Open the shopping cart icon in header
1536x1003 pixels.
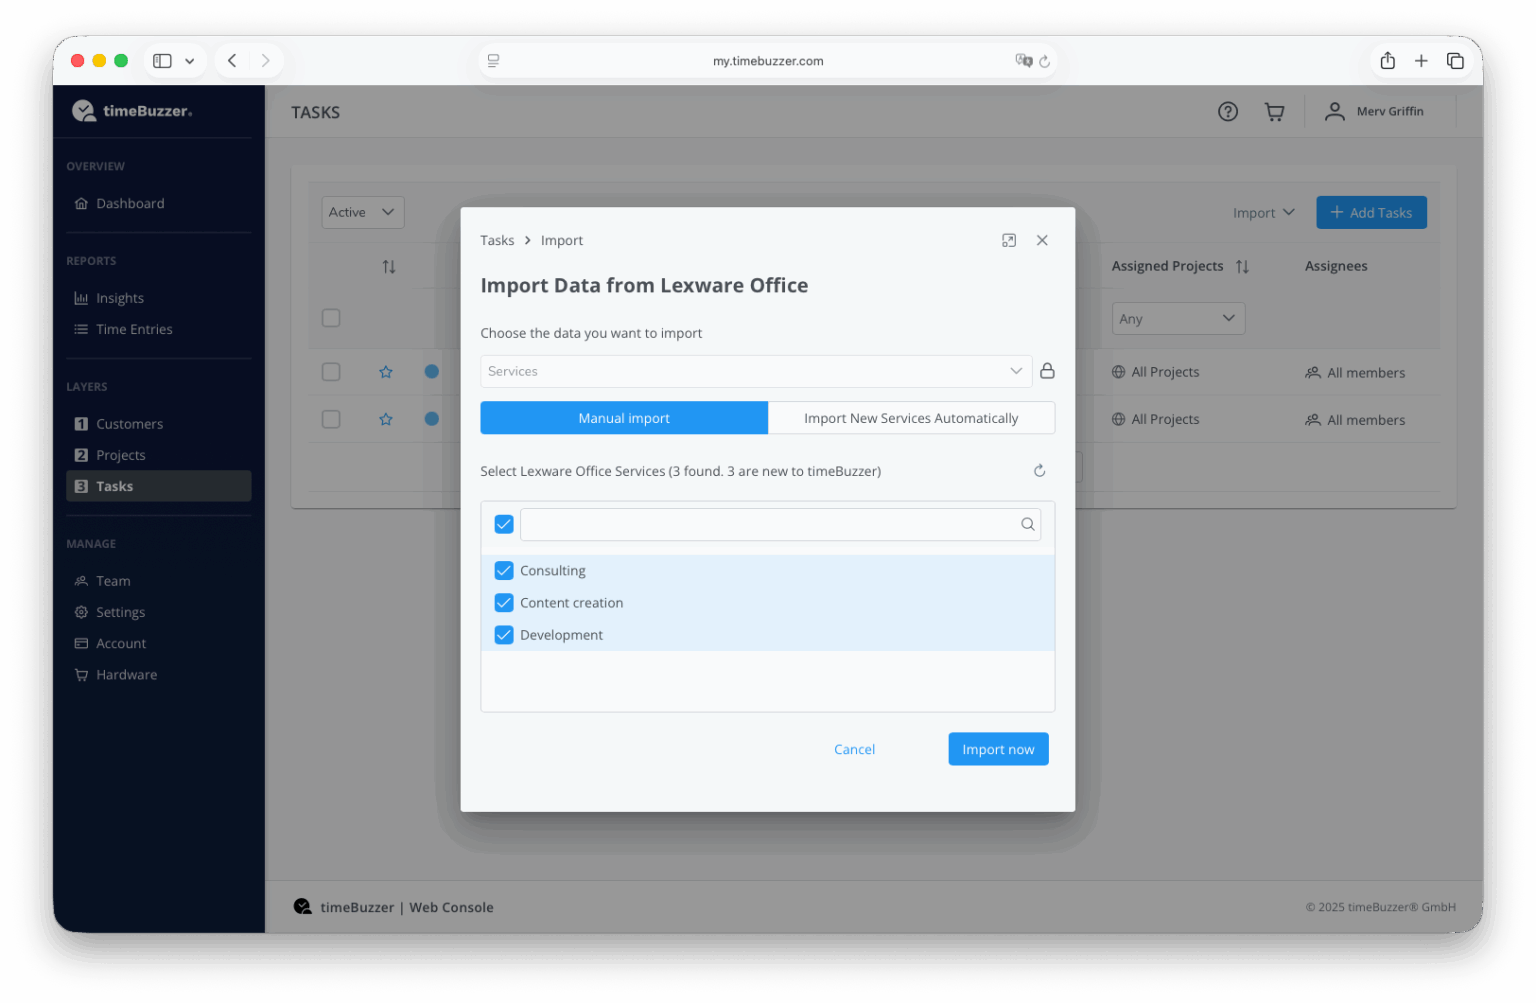[1274, 112]
